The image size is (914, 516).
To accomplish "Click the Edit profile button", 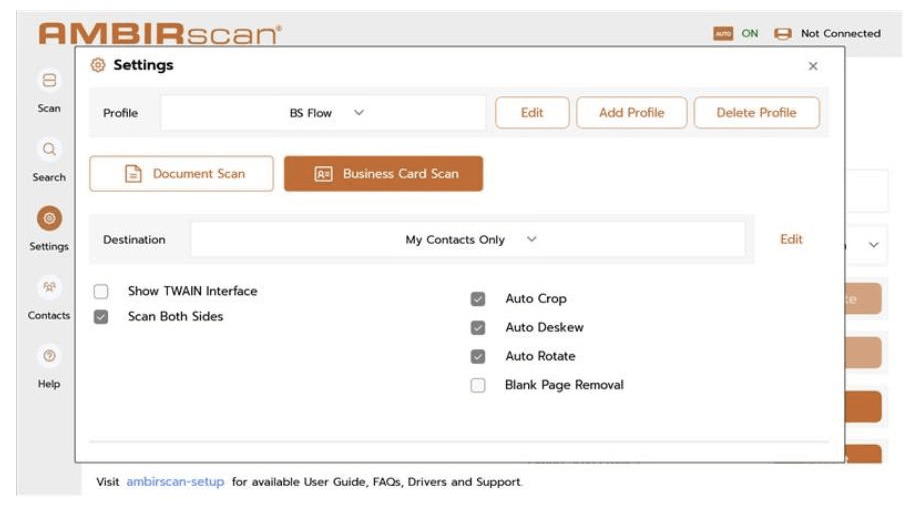I will [532, 113].
